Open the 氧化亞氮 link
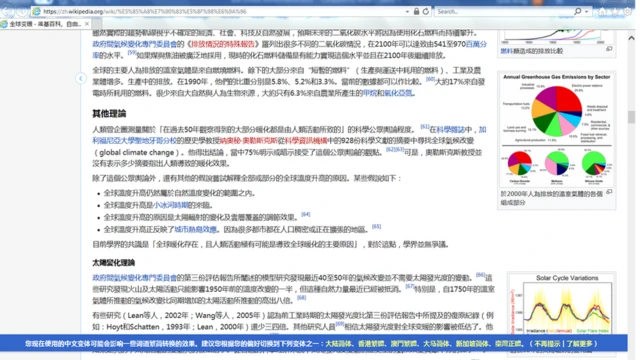 tap(398, 93)
